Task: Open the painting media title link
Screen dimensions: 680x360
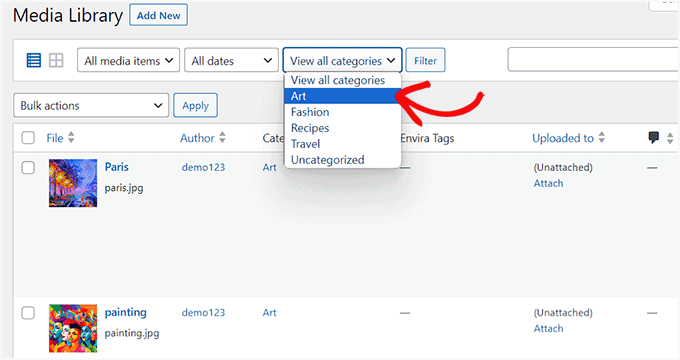Action: [x=125, y=312]
